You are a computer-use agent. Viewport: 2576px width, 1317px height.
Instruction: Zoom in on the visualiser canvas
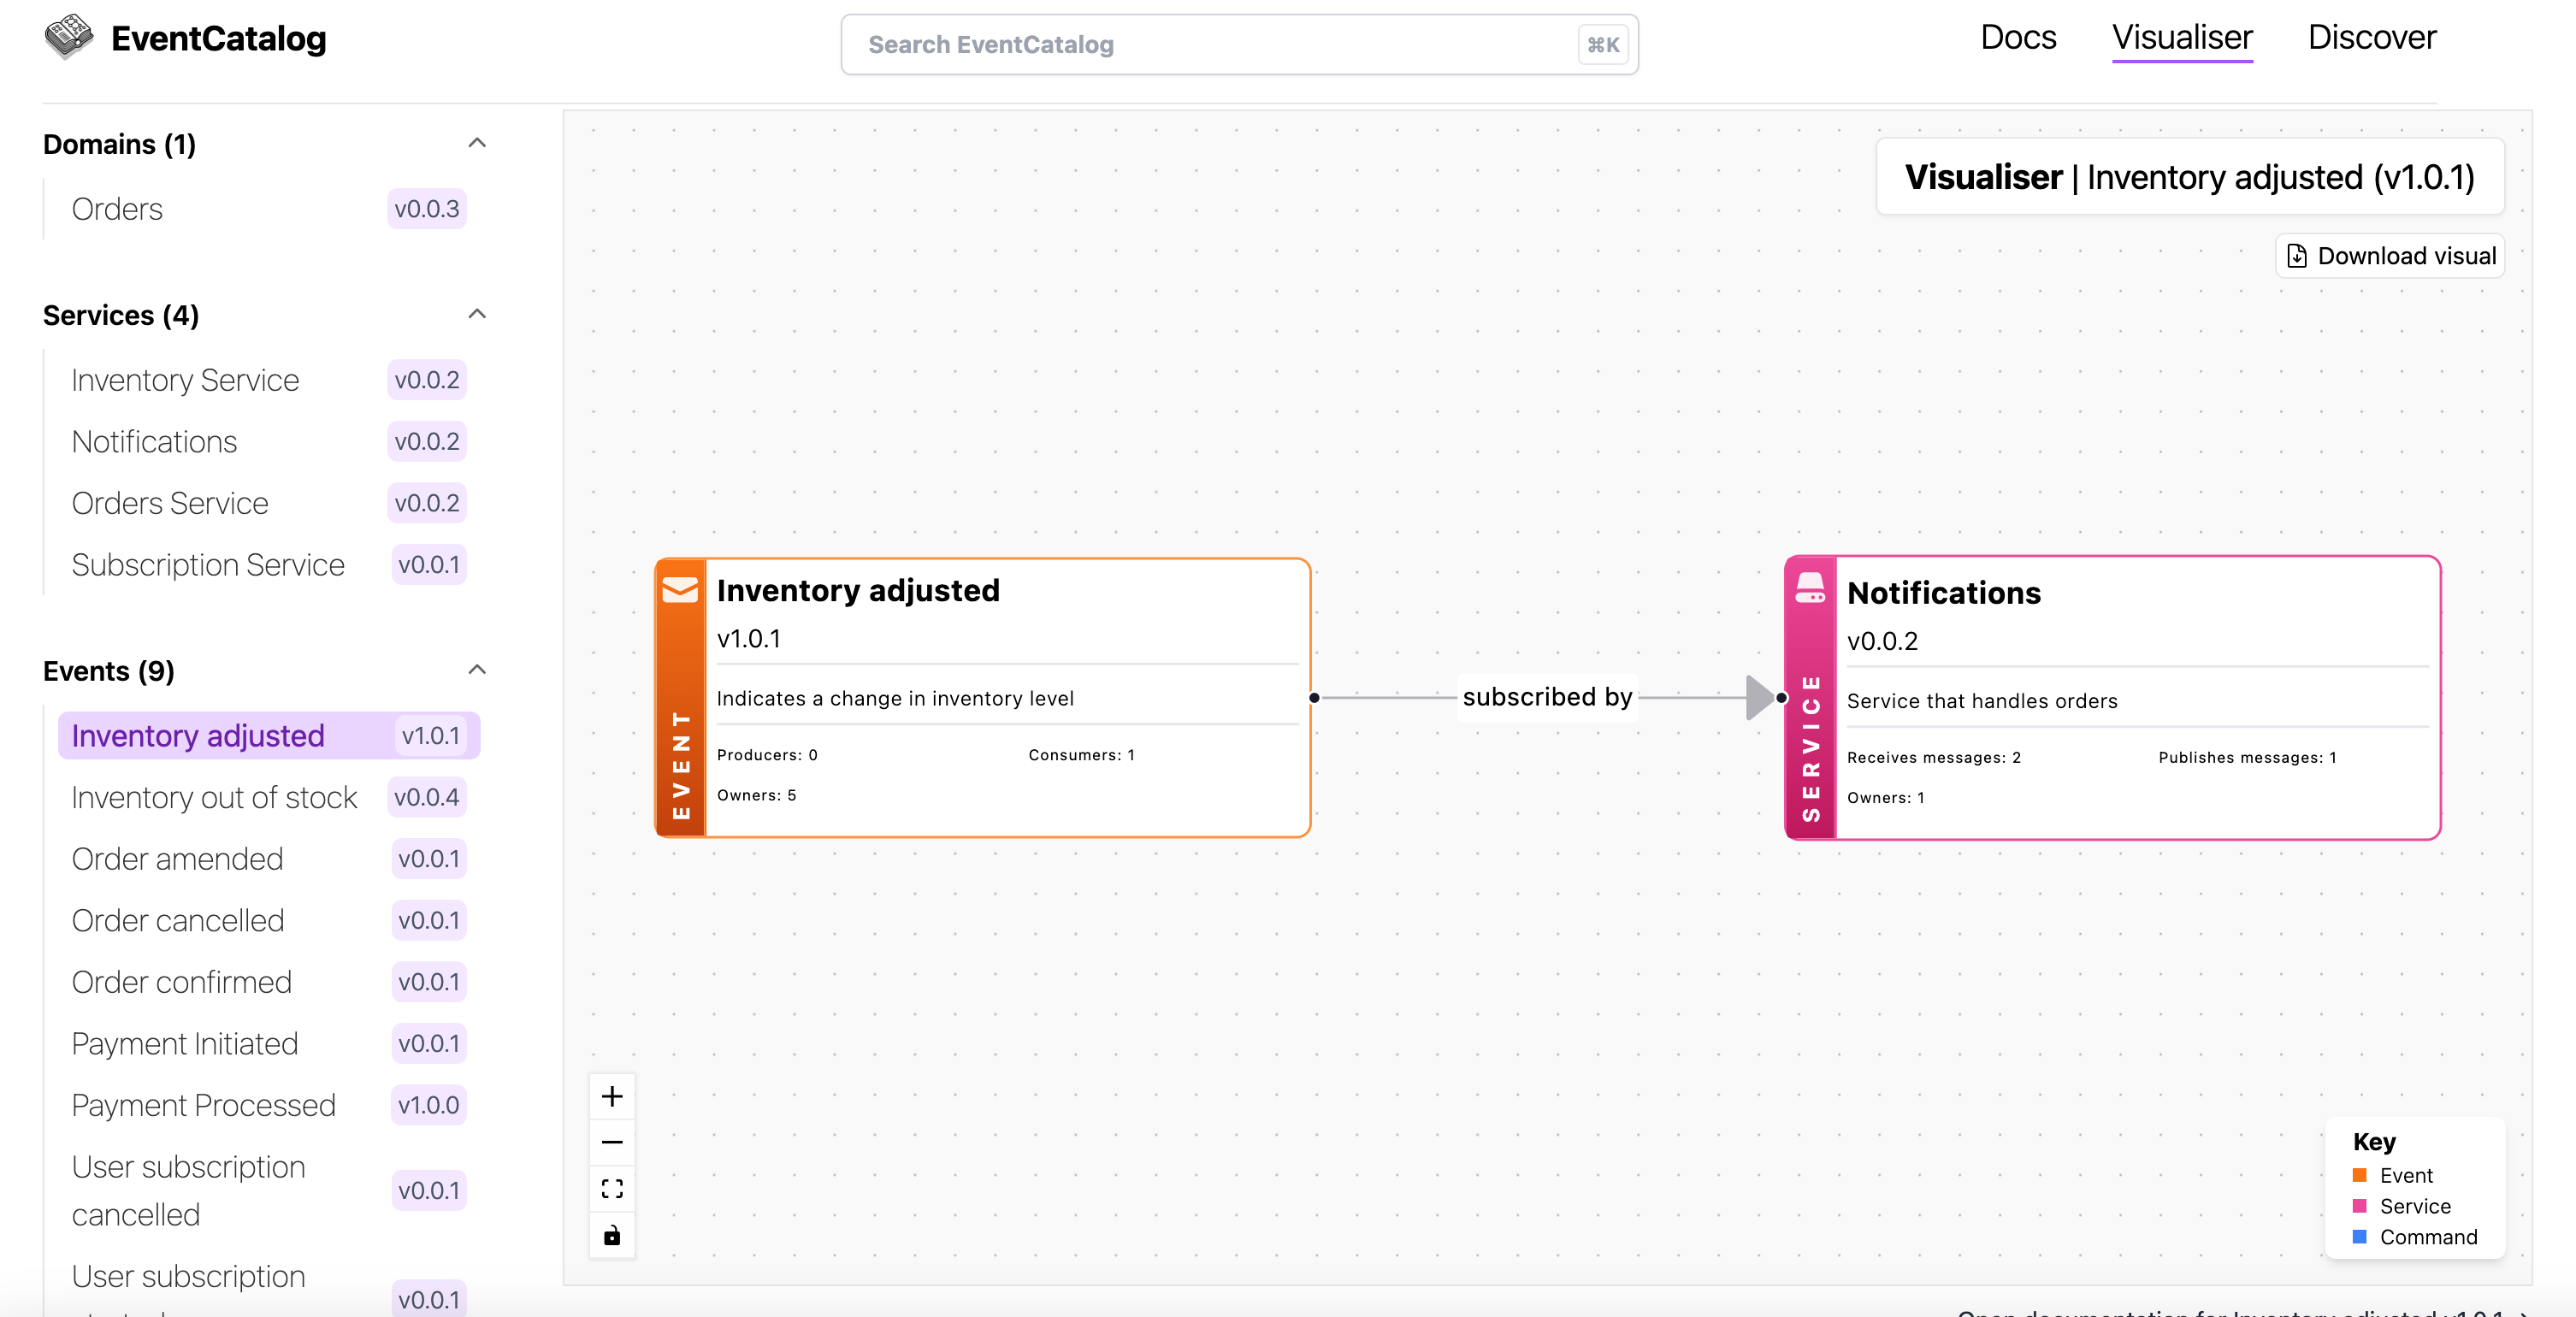click(612, 1097)
